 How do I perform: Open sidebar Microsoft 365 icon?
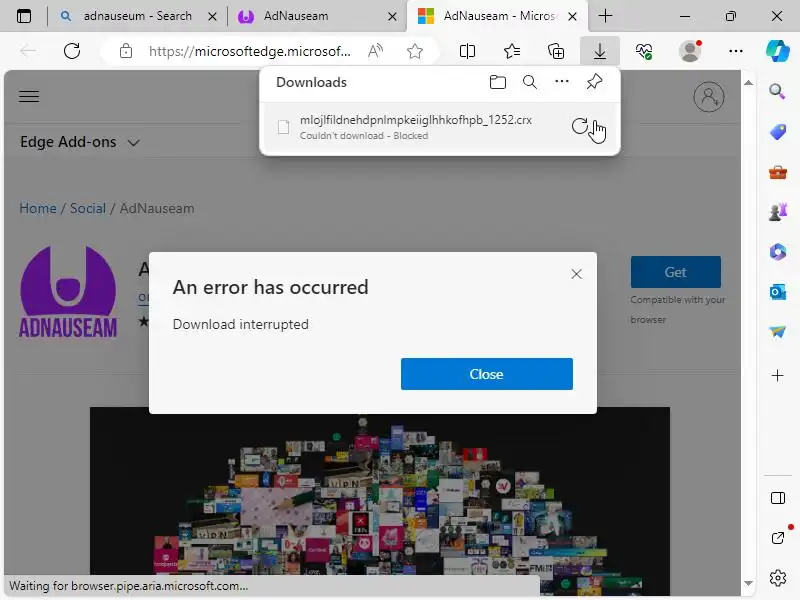click(x=778, y=252)
